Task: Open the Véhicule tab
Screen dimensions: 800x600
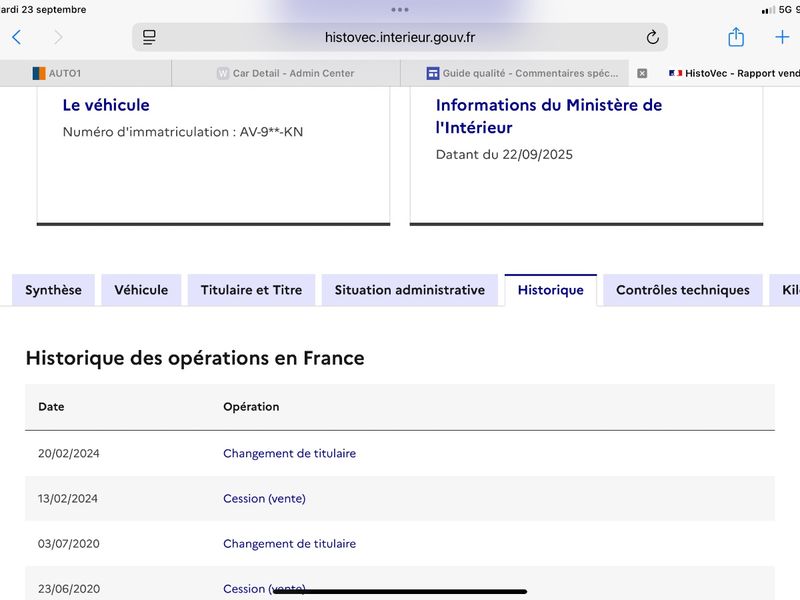Action: point(141,290)
